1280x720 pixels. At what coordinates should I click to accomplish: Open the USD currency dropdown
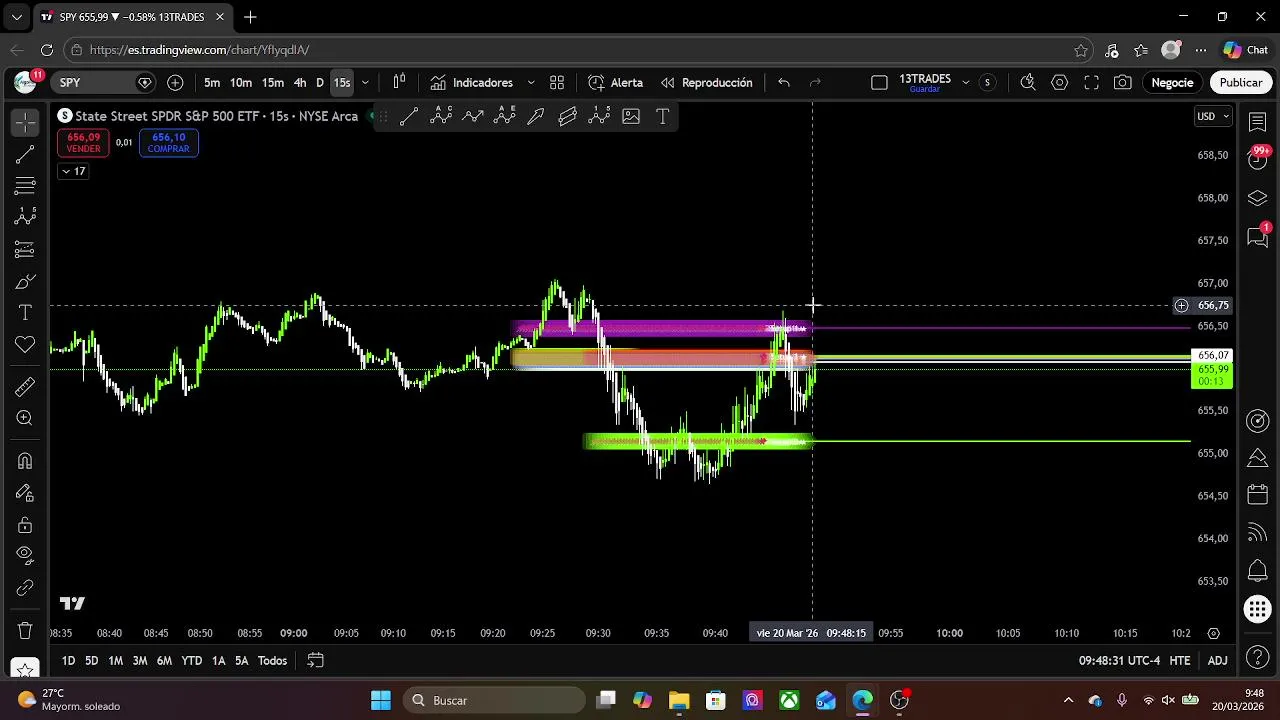[1212, 116]
